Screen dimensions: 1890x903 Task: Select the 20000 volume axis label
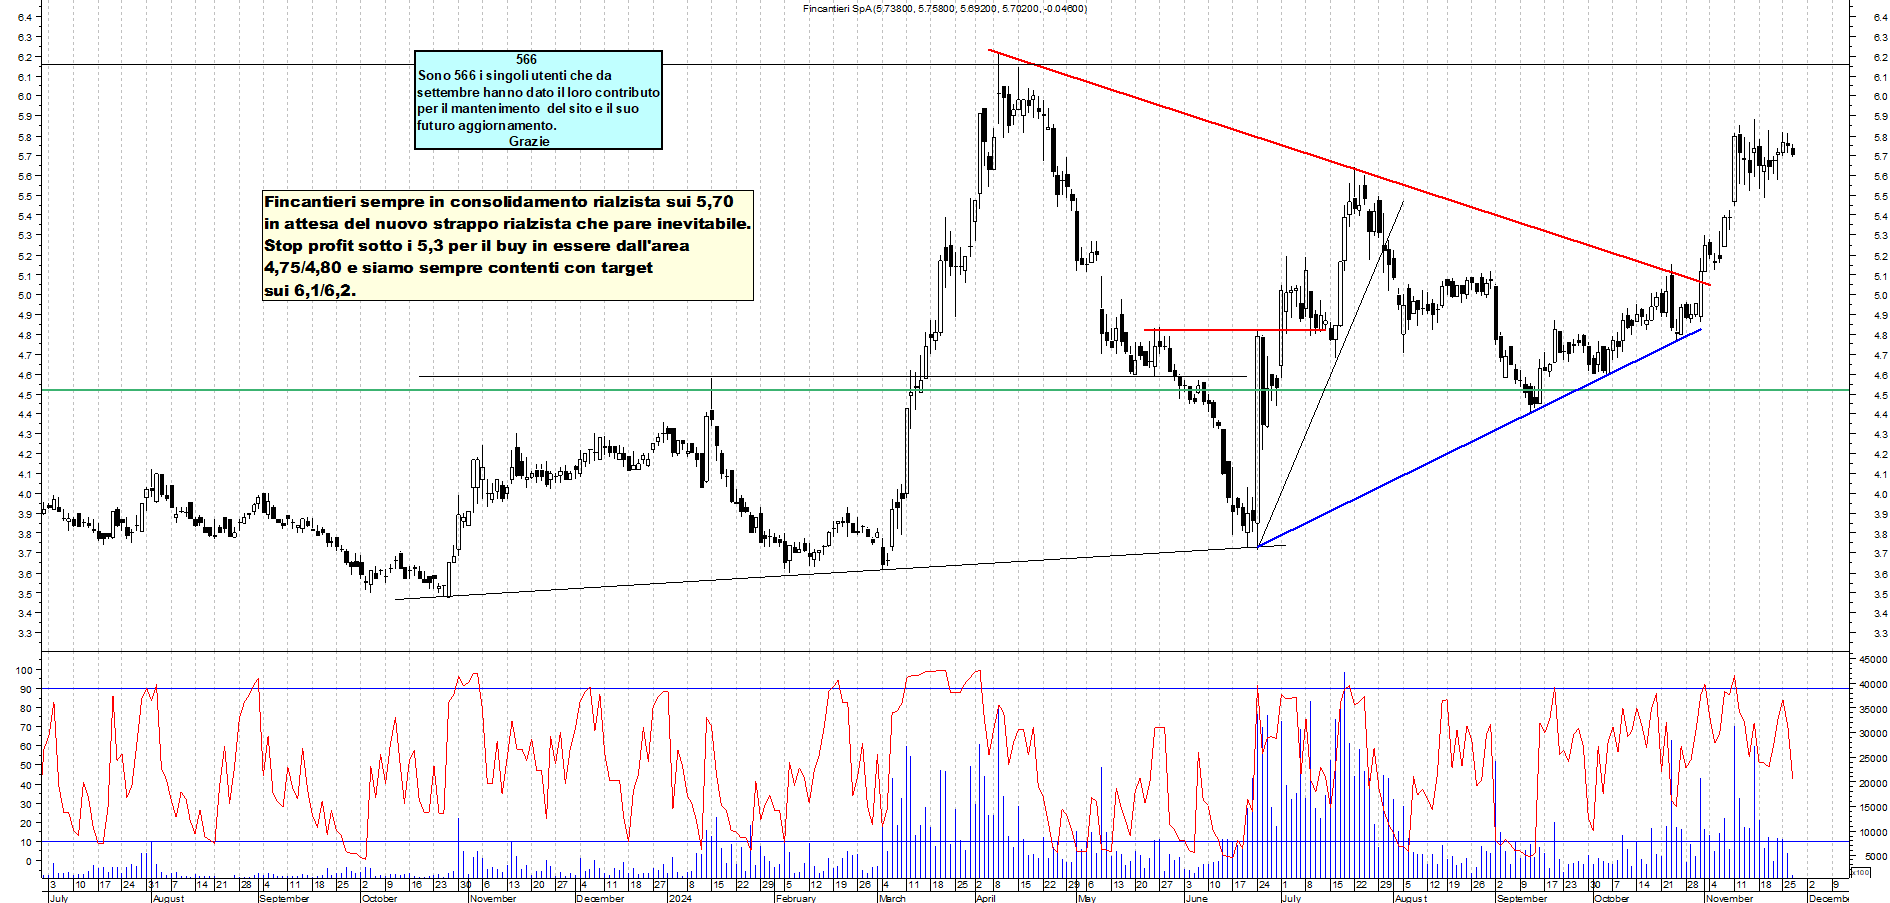pos(1873,783)
